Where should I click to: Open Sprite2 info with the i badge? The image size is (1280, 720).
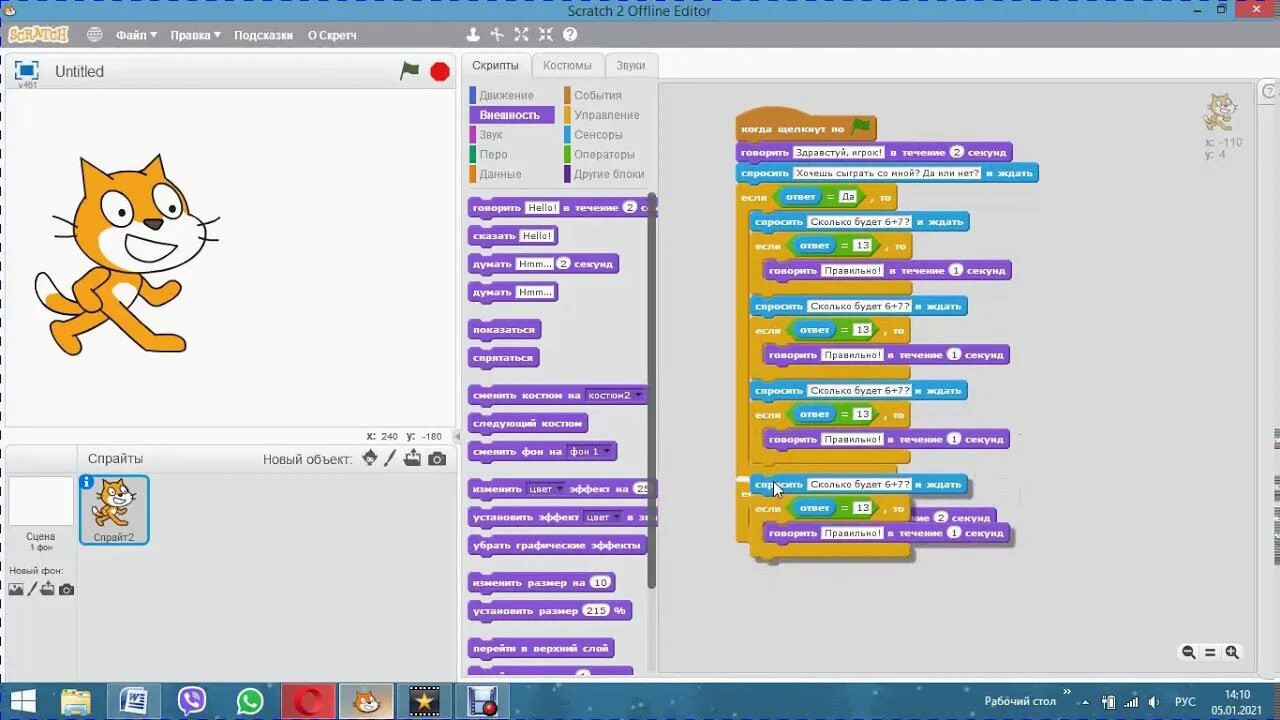(x=87, y=482)
